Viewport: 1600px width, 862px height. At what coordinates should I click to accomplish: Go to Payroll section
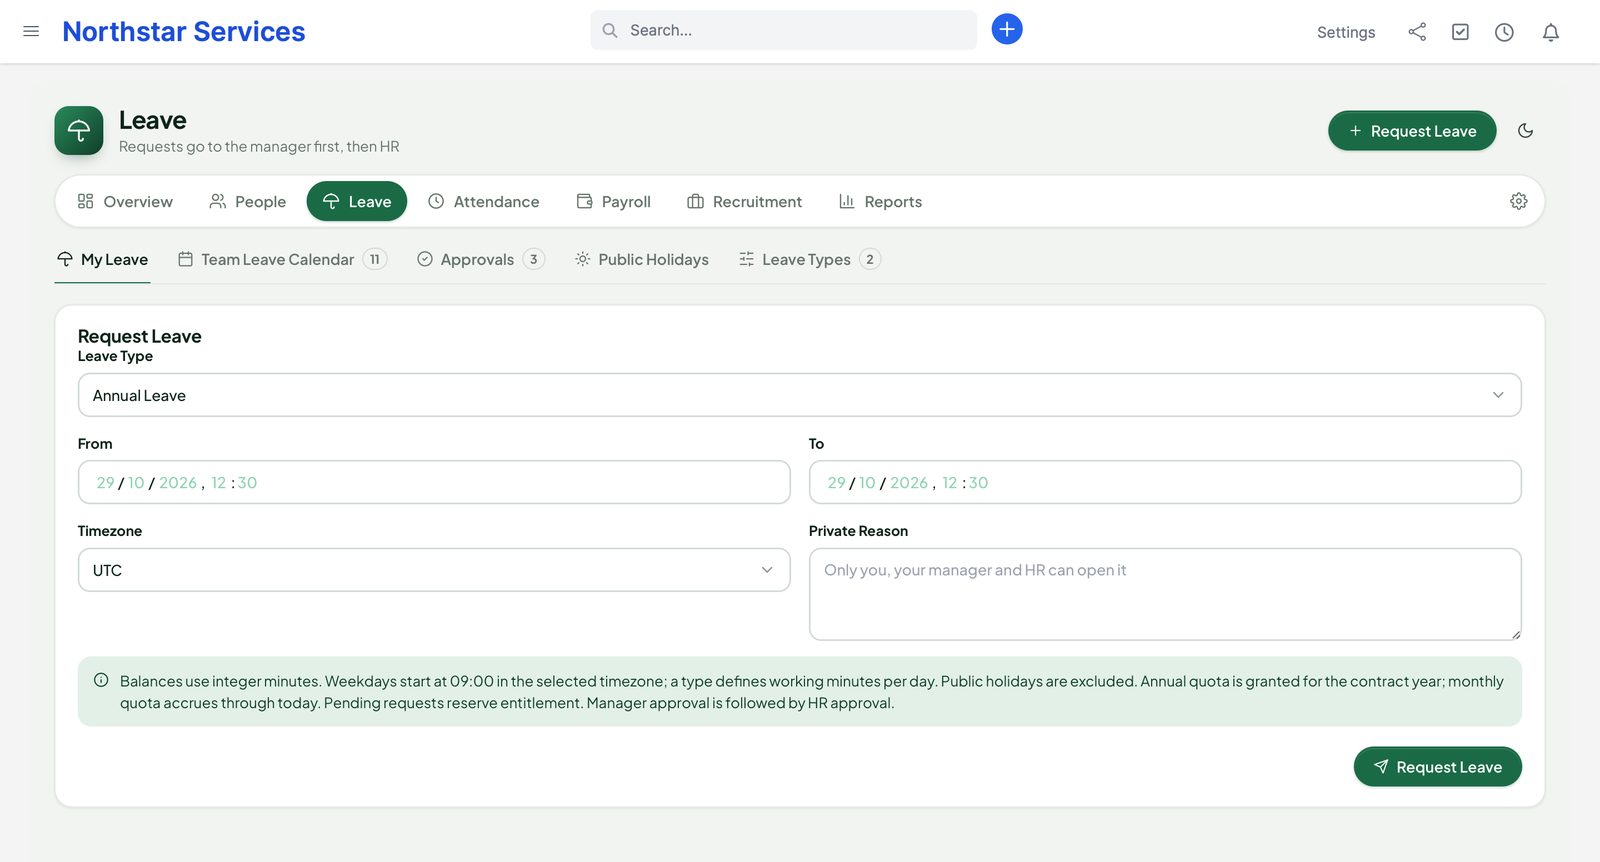pyautogui.click(x=613, y=201)
